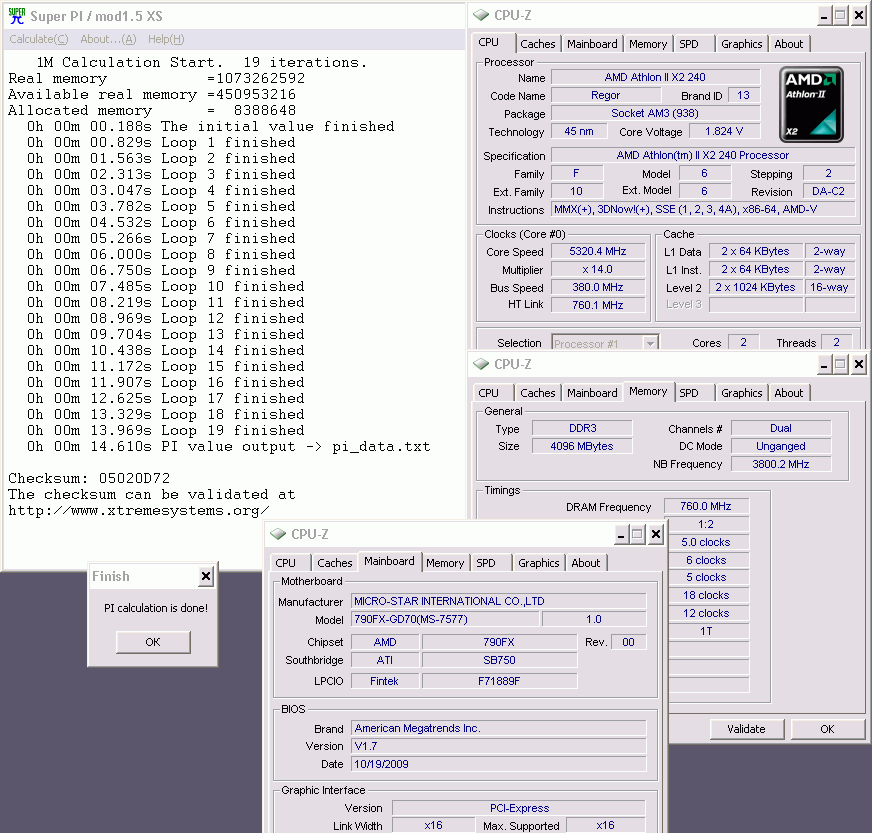The height and width of the screenshot is (833, 872).
Task: Close the Finish dialog with X button
Action: [x=206, y=576]
